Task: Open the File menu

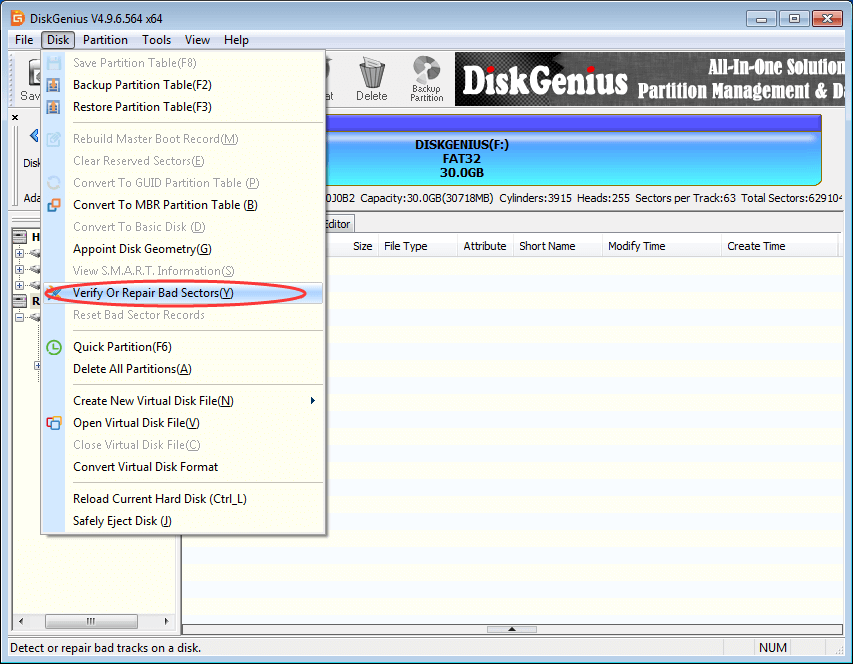Action: [x=24, y=40]
